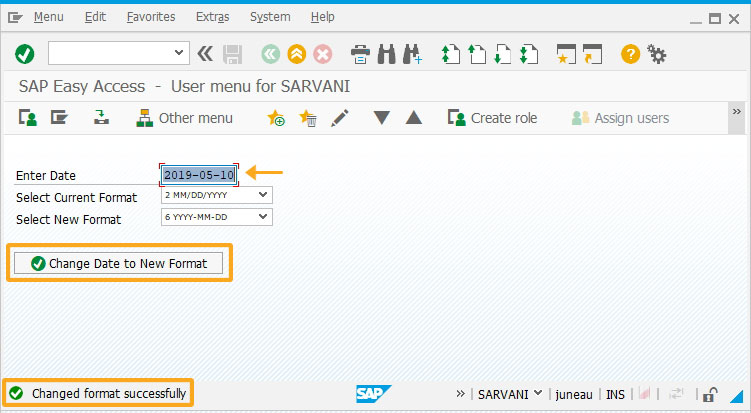This screenshot has height=413, width=751.
Task: Click the Create New Session icon
Action: [x=566, y=54]
